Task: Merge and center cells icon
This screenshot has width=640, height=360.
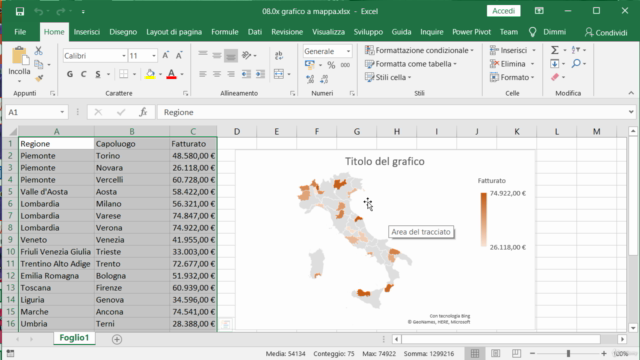Action: 279,74
